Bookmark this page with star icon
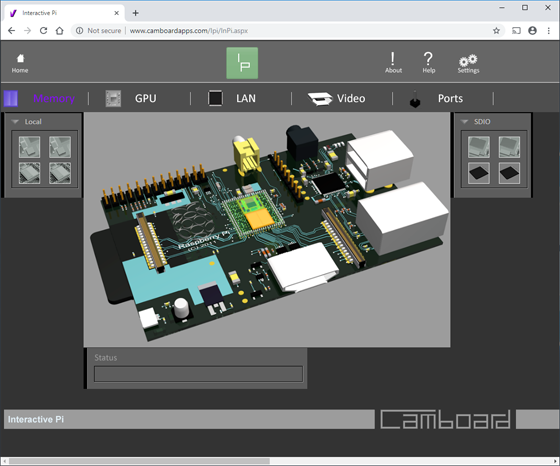The image size is (560, 466). (x=496, y=31)
